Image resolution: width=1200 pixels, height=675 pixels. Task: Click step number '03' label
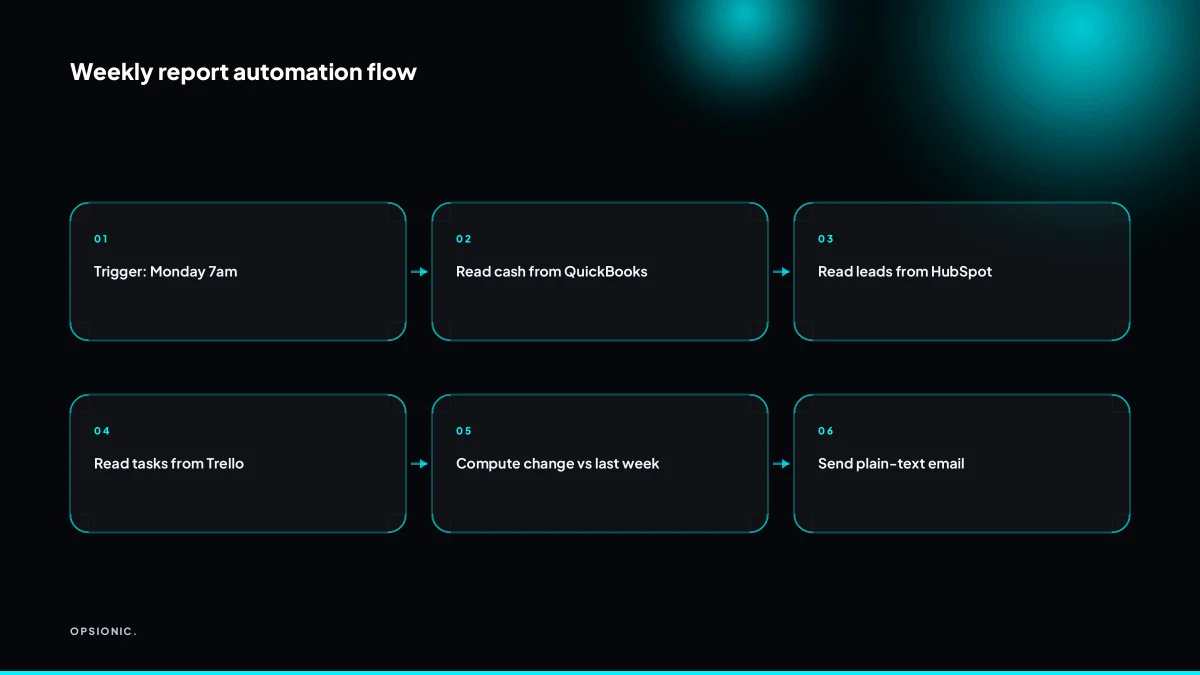(826, 239)
